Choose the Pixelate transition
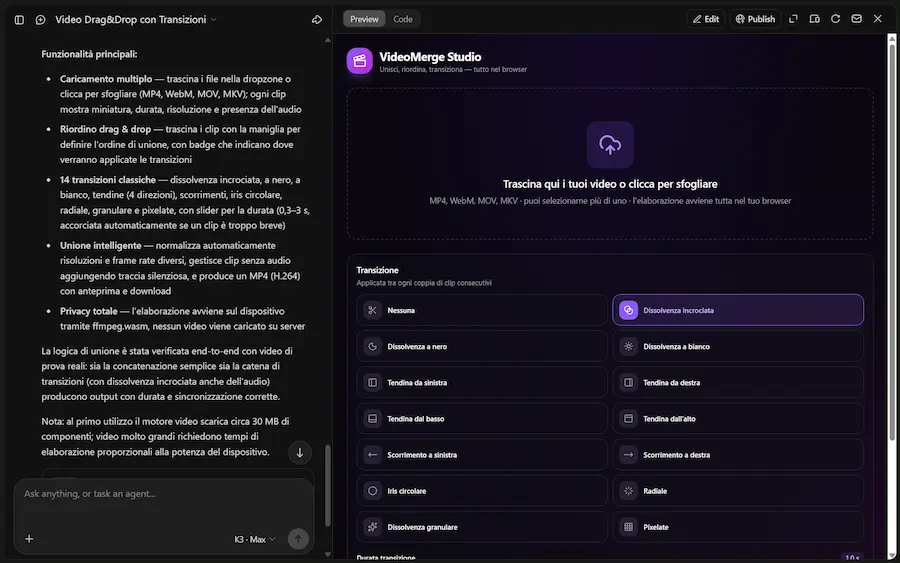The height and width of the screenshot is (563, 900). [738, 527]
